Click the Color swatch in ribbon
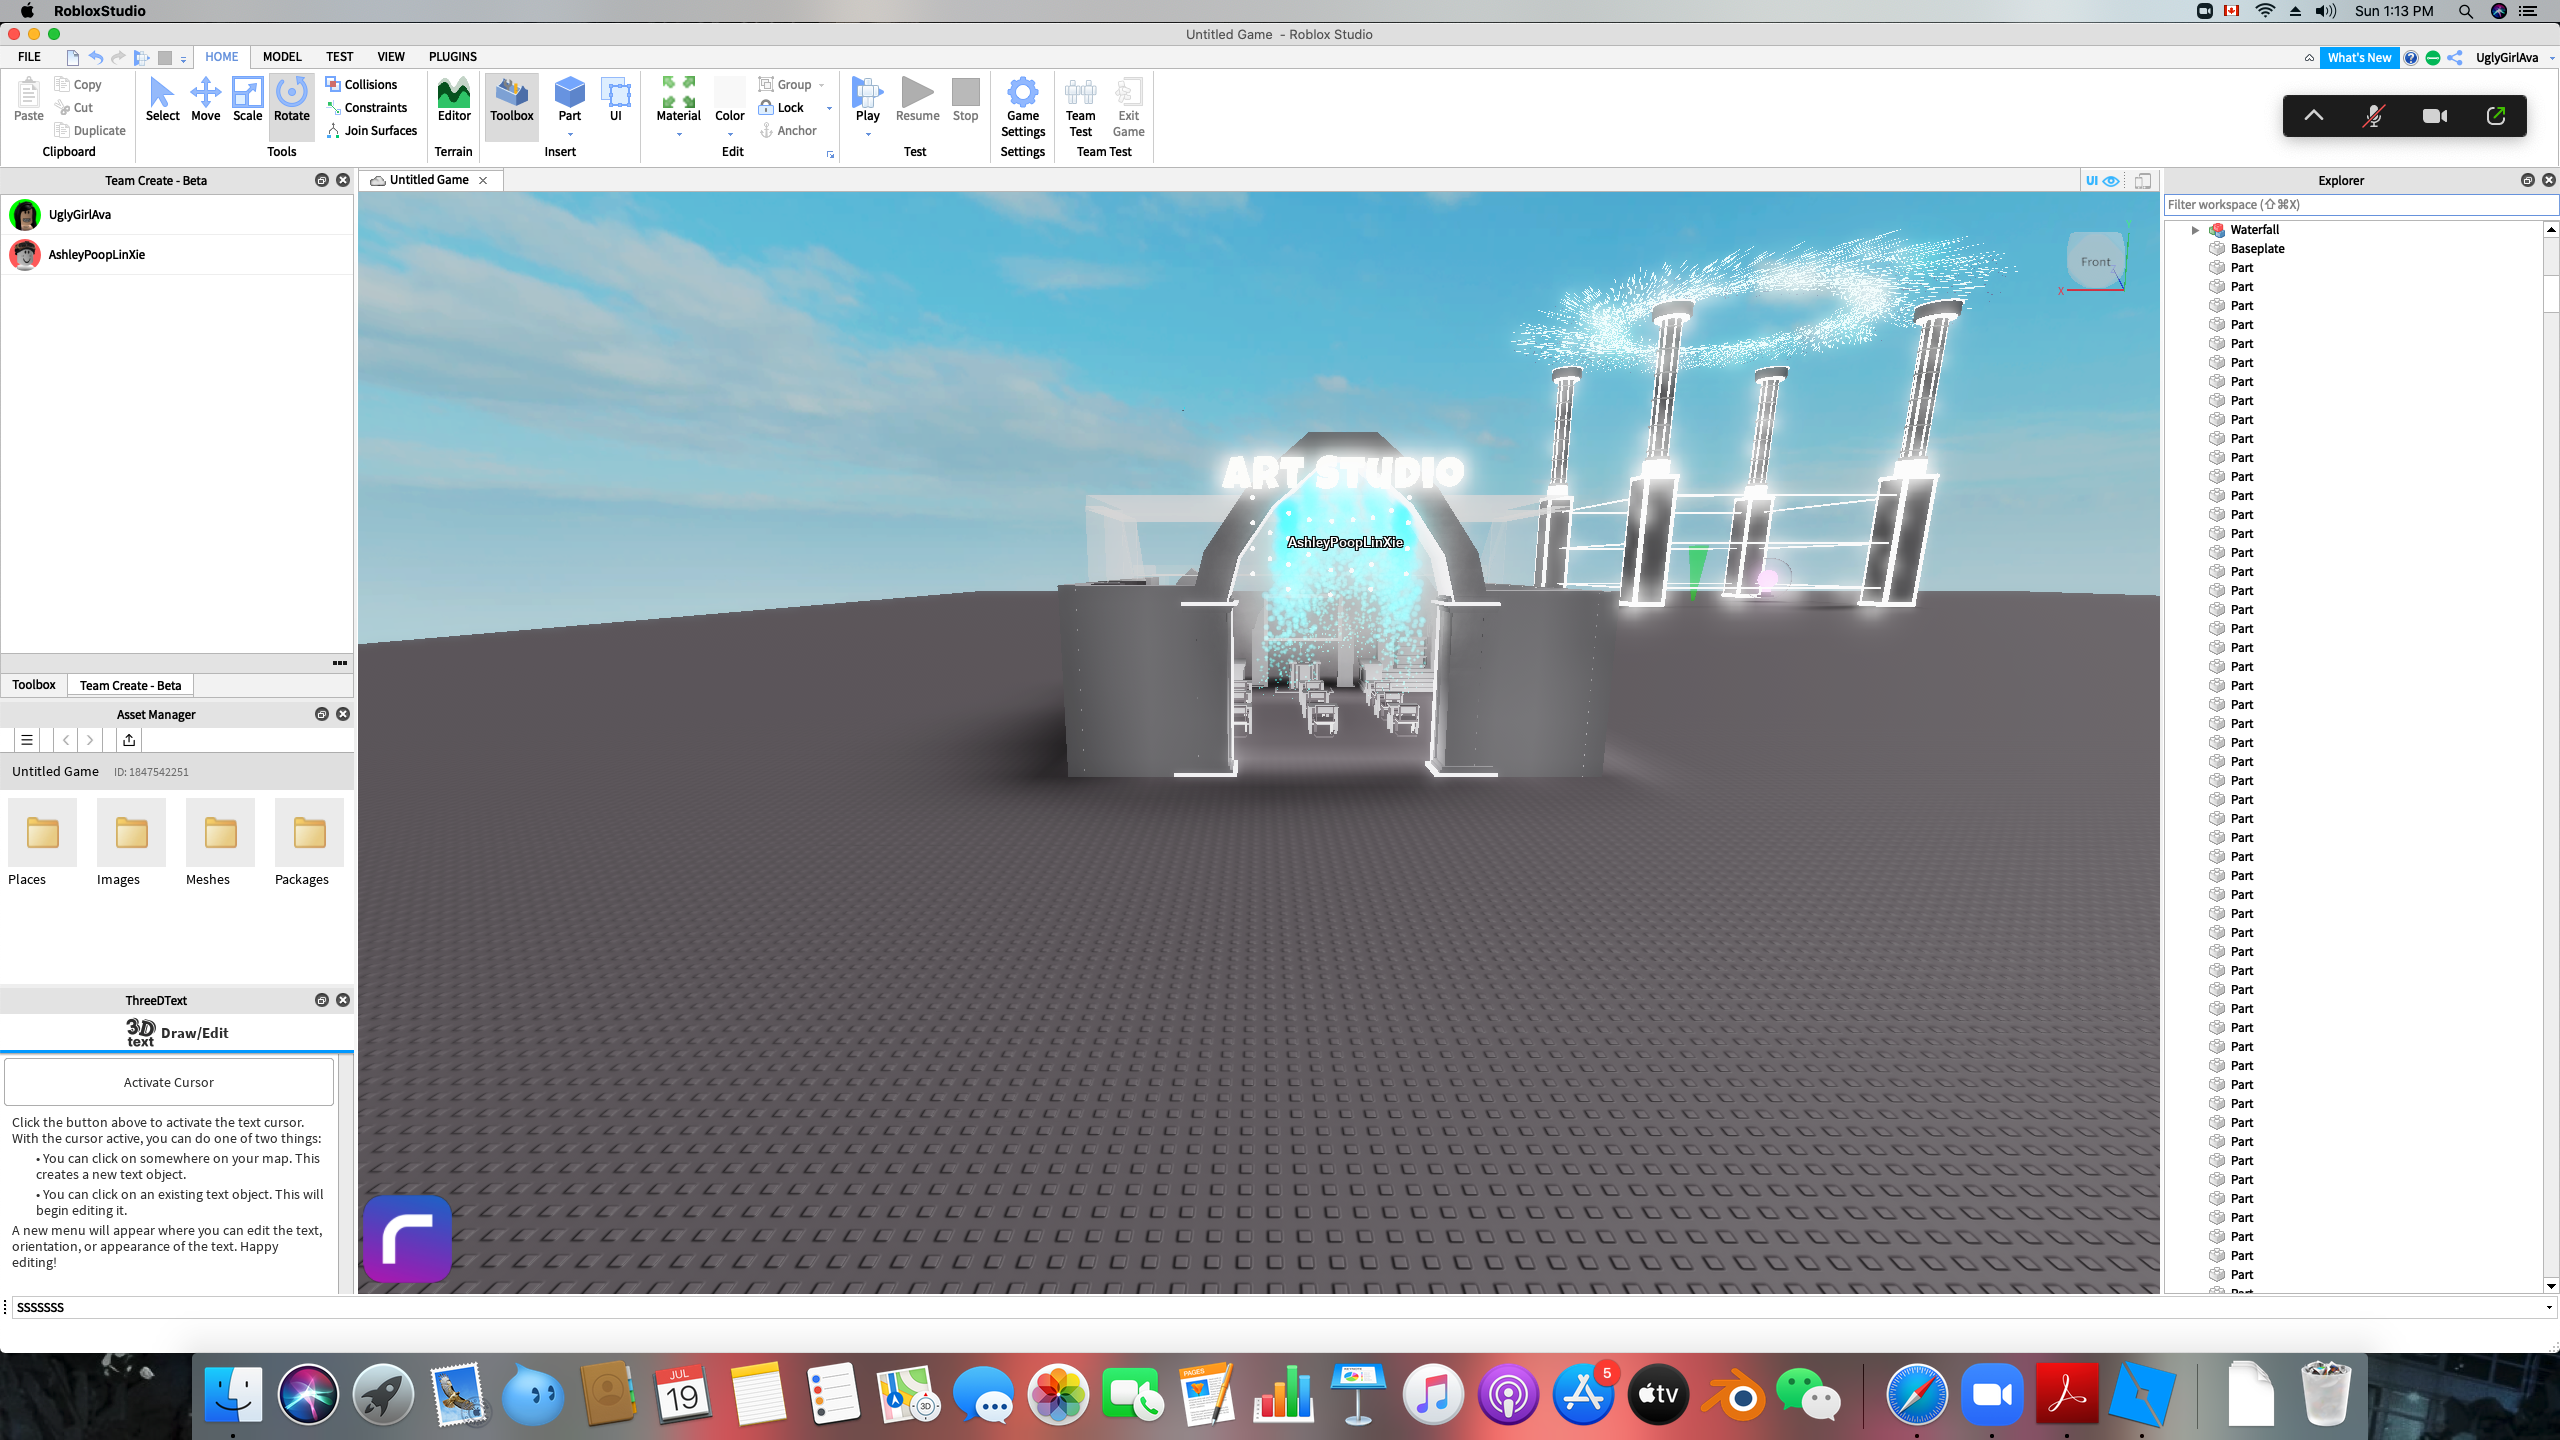 pos(730,92)
